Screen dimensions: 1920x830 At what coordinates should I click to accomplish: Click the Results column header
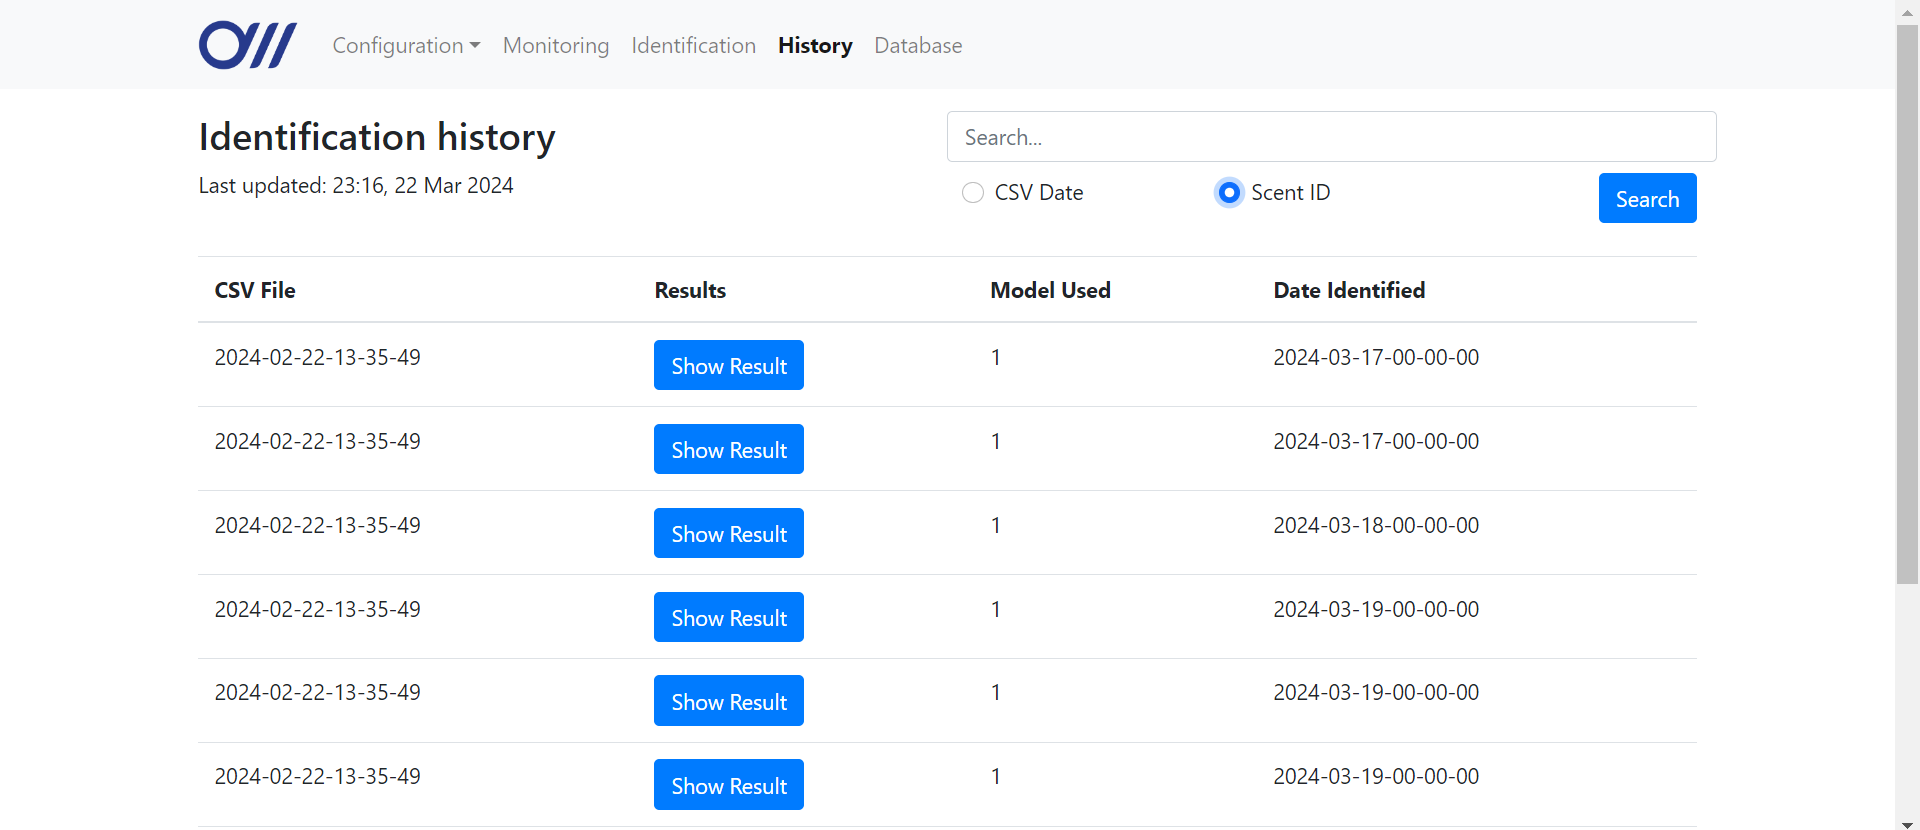click(x=690, y=290)
